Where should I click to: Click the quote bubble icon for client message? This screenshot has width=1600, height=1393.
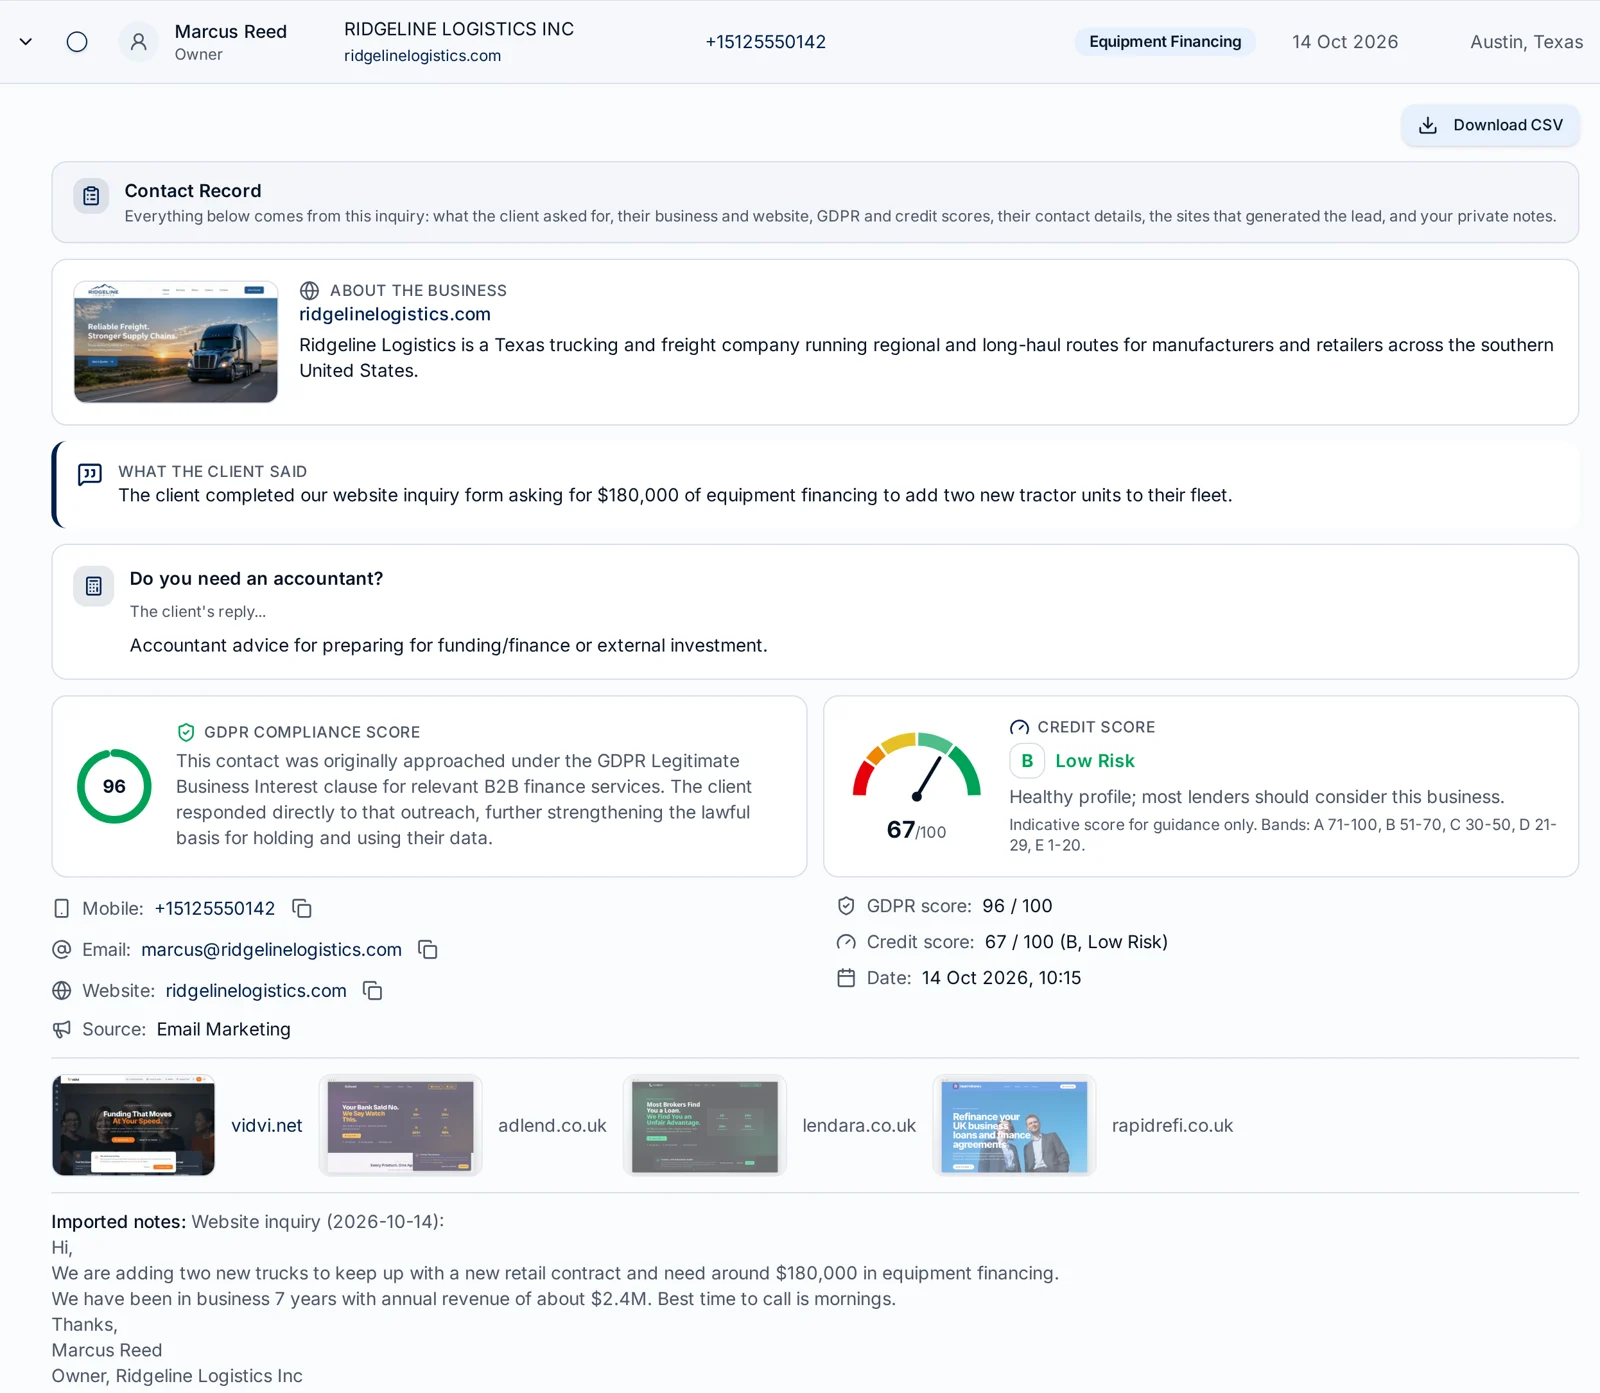90,474
